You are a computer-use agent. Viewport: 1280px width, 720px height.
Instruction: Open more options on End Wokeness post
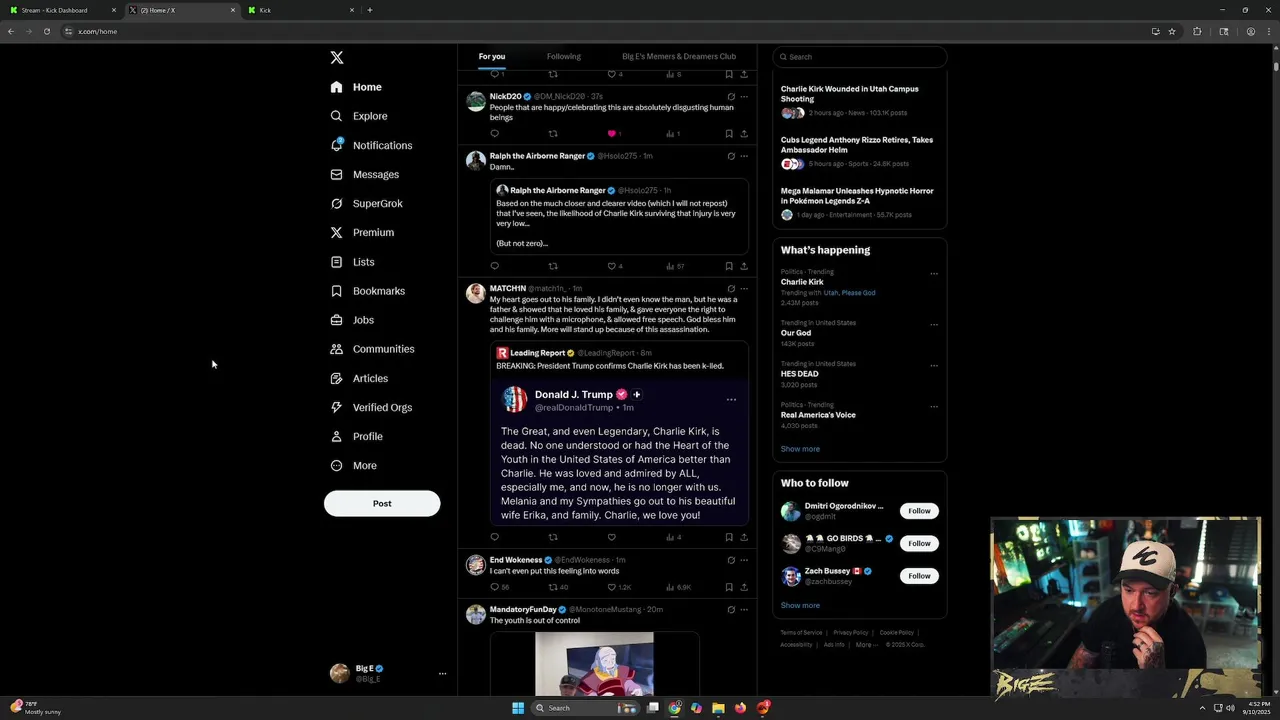click(744, 560)
